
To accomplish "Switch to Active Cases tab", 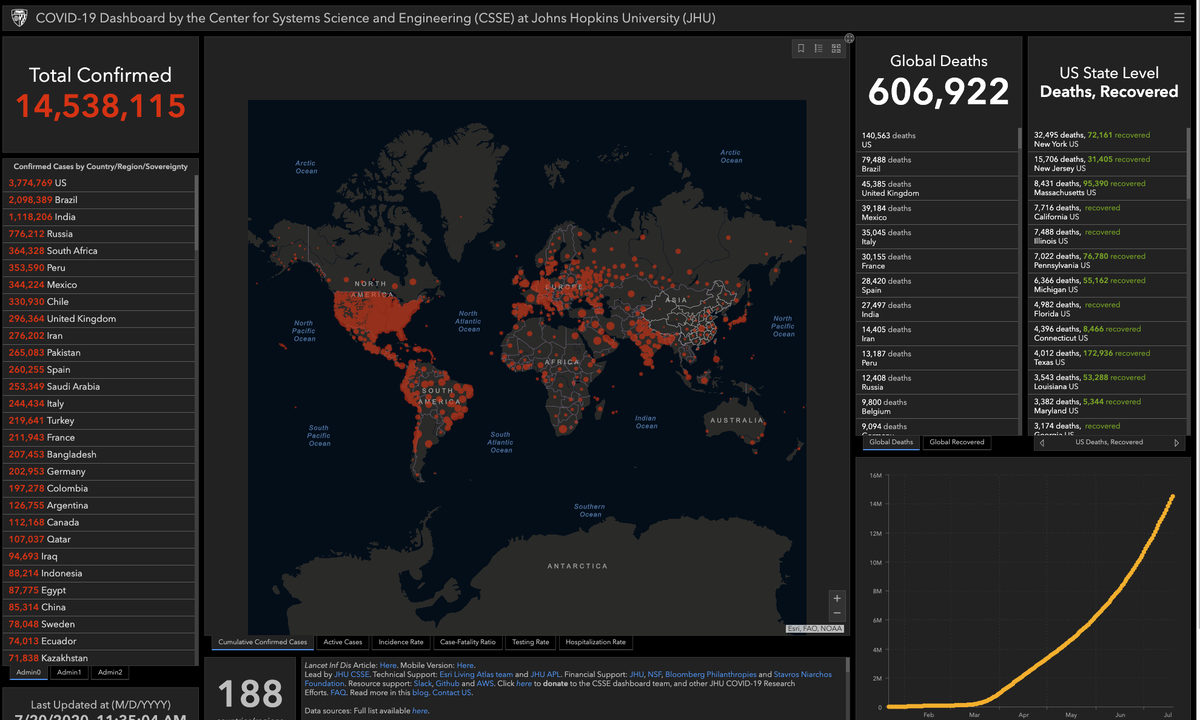I will coord(343,642).
